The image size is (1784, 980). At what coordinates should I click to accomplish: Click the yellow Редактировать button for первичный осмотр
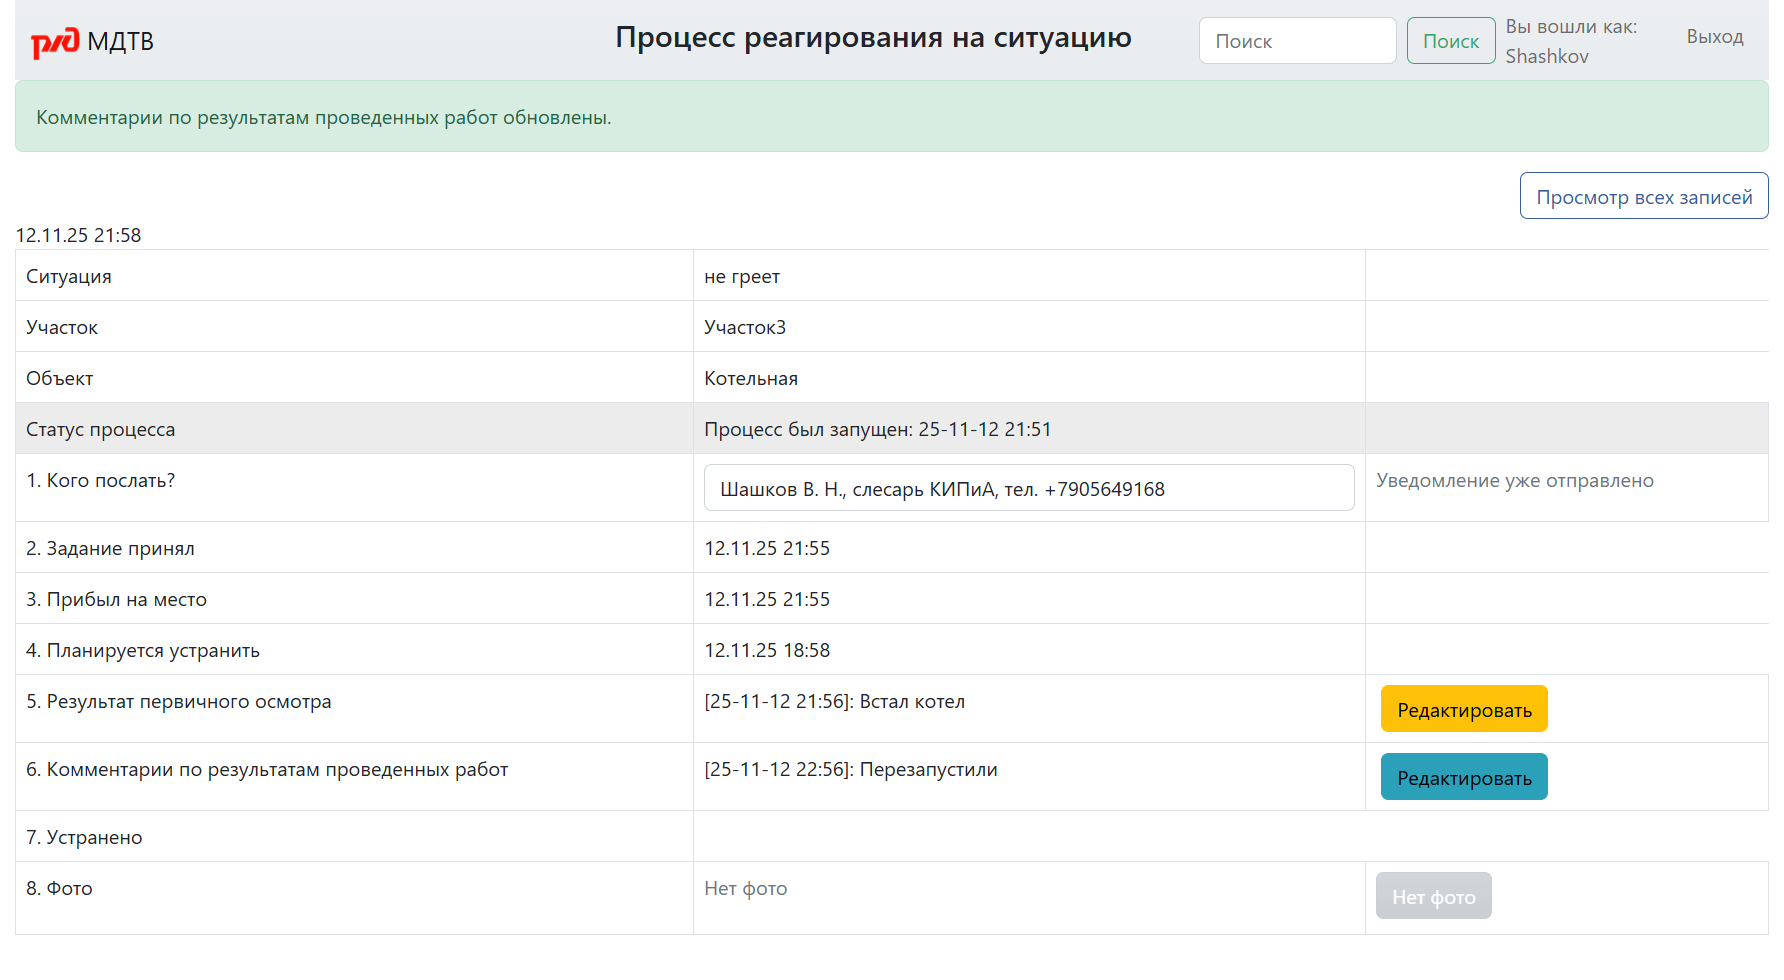click(x=1464, y=708)
